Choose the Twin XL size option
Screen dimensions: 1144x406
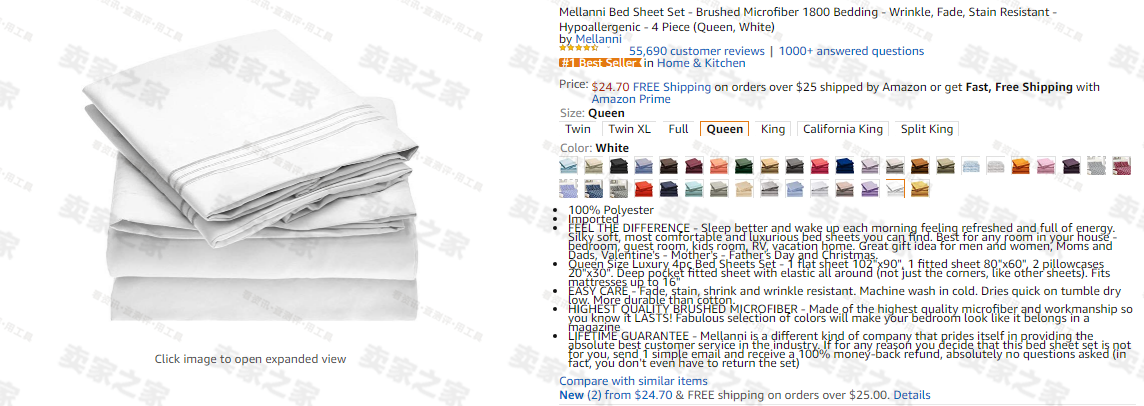point(630,129)
